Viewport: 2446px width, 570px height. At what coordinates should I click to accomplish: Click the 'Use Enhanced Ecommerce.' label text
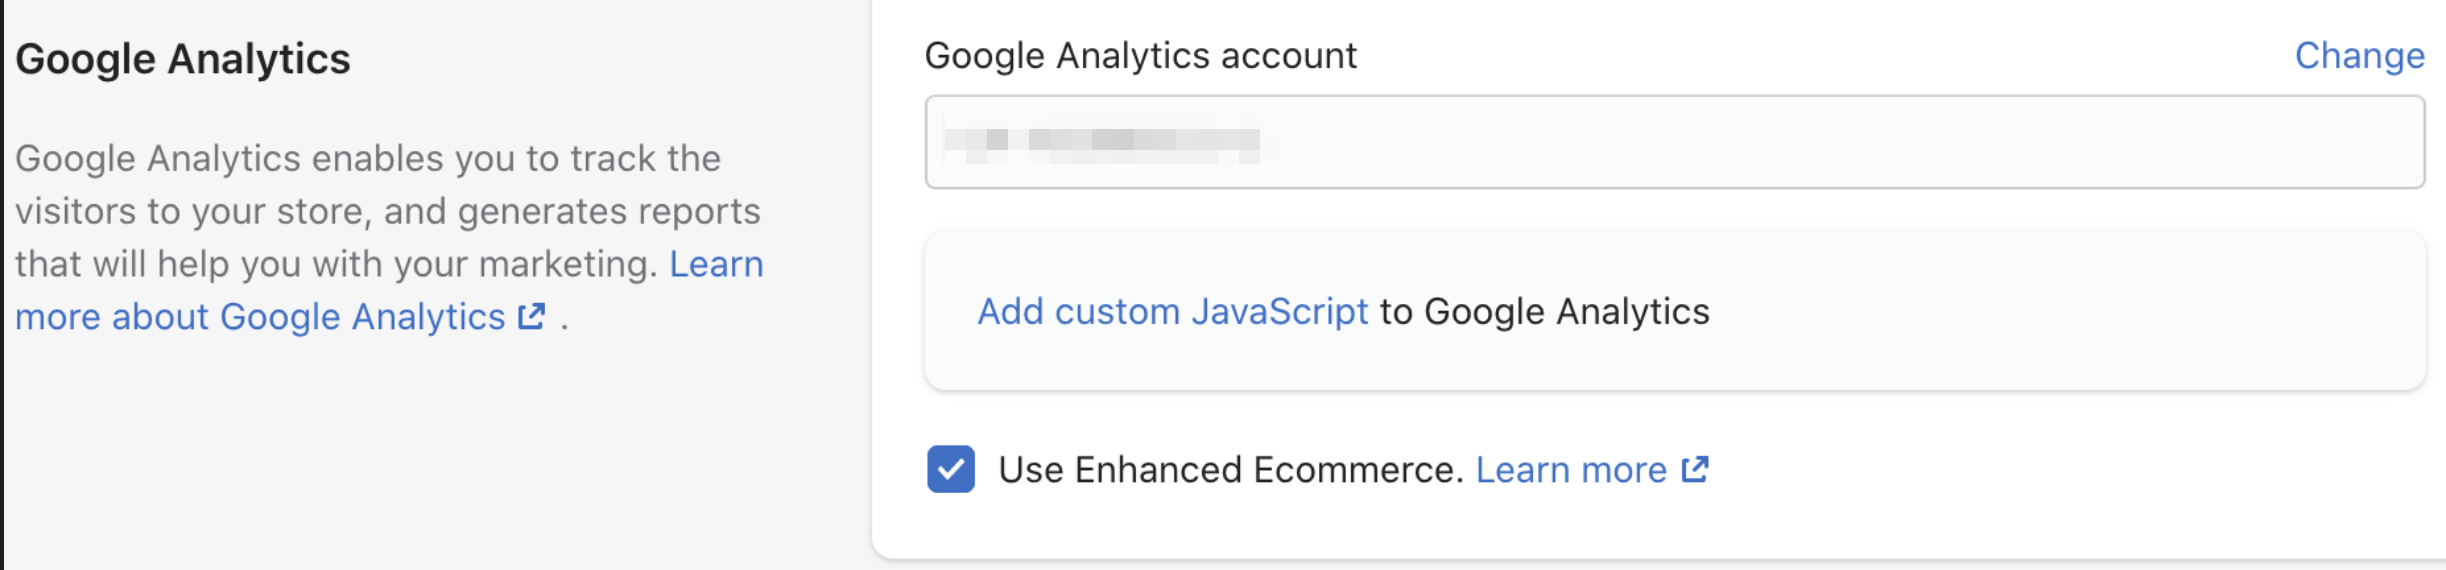(x=1231, y=470)
